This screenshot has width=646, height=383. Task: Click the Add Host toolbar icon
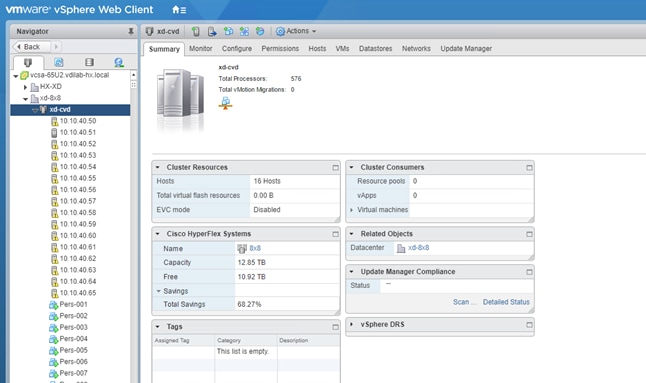196,31
